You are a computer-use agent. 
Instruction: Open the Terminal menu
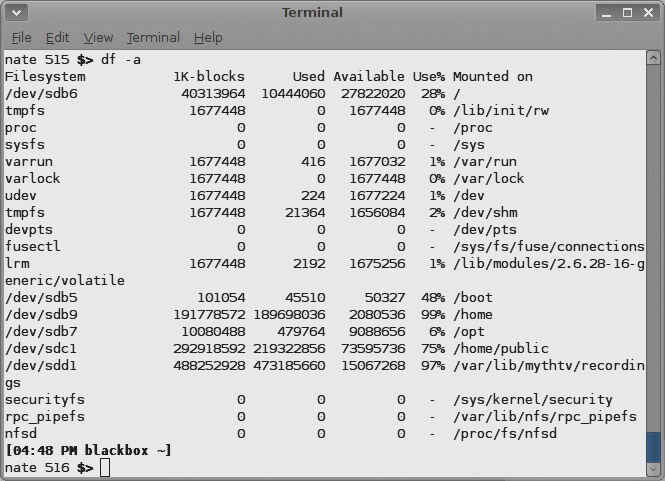tap(153, 38)
